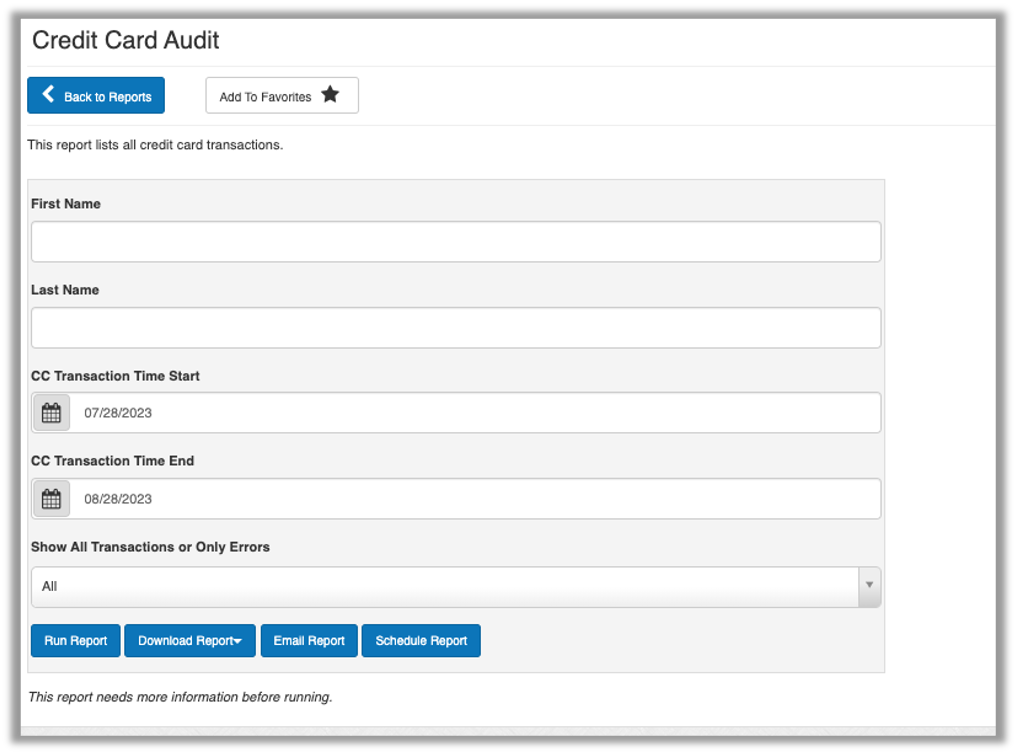
Task: Go back using Back to Reports label
Action: (x=108, y=97)
